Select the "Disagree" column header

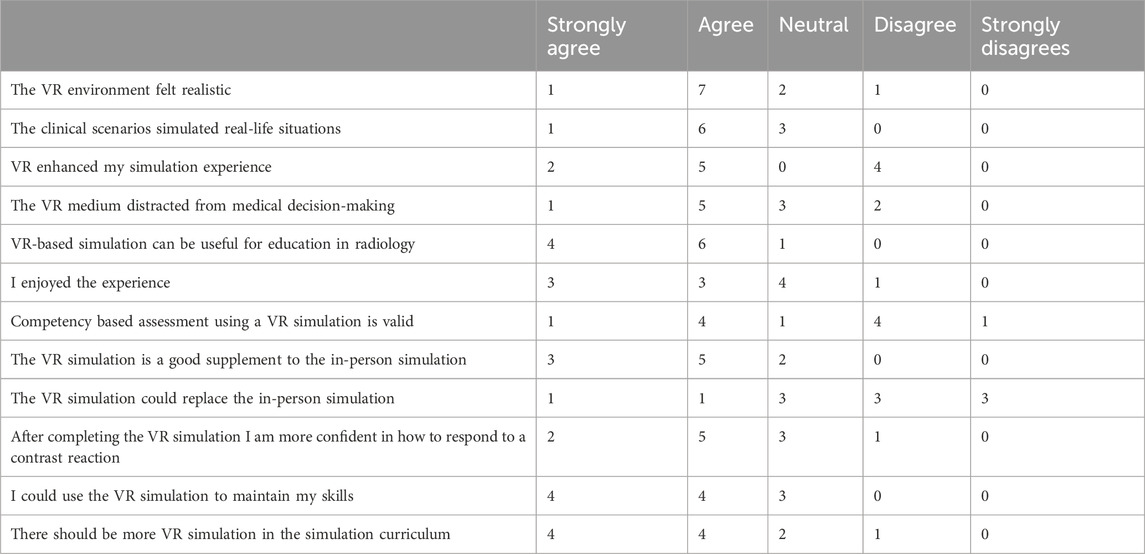914,26
